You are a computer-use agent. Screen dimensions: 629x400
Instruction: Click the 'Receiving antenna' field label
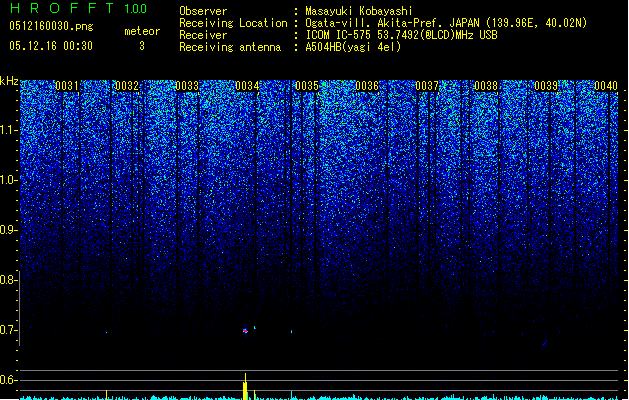click(x=230, y=47)
